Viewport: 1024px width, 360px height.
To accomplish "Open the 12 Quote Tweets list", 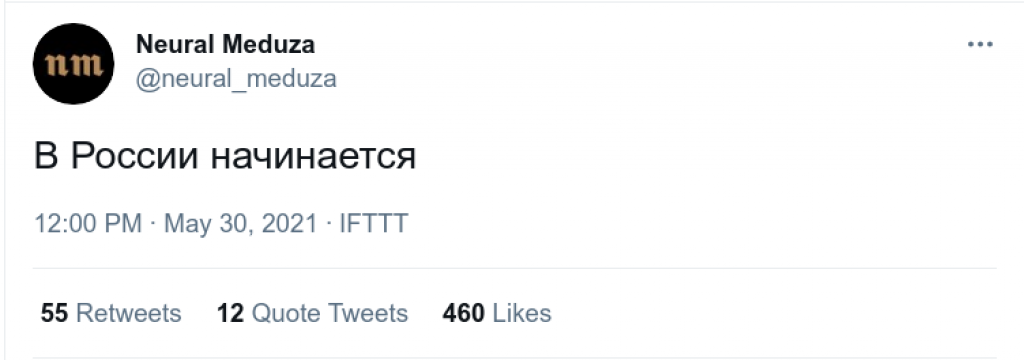I will 313,313.
